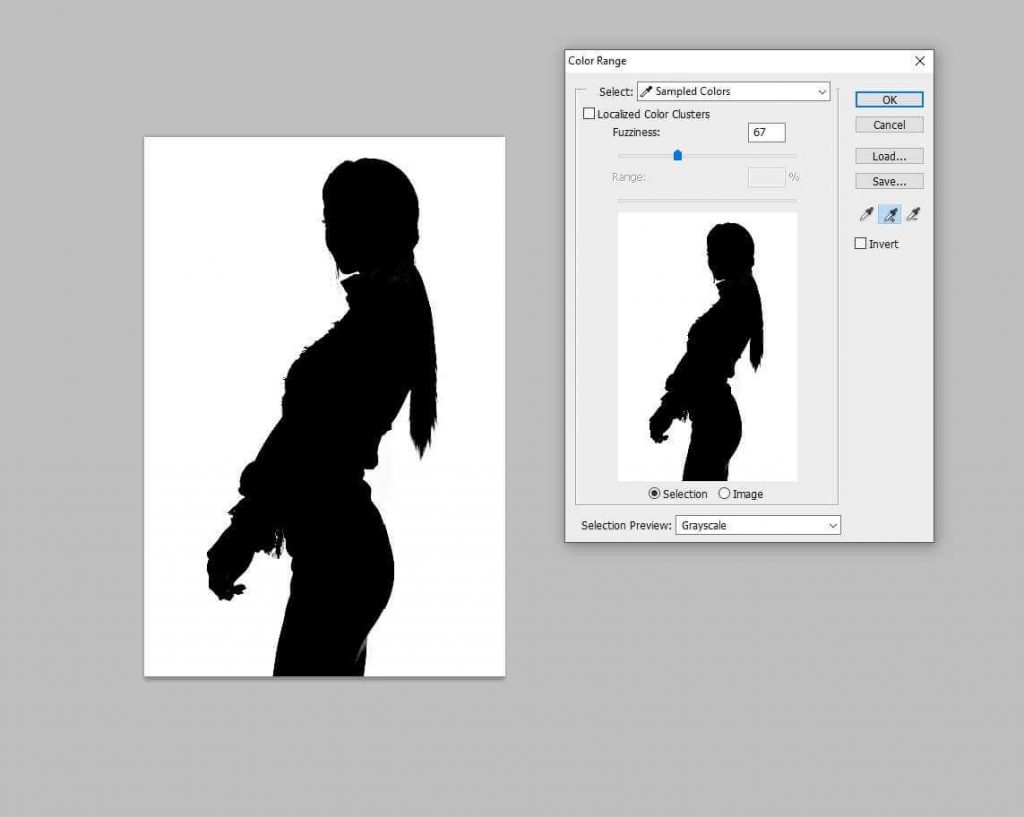Viewport: 1024px width, 817px height.
Task: Click the Save... button
Action: pos(889,181)
